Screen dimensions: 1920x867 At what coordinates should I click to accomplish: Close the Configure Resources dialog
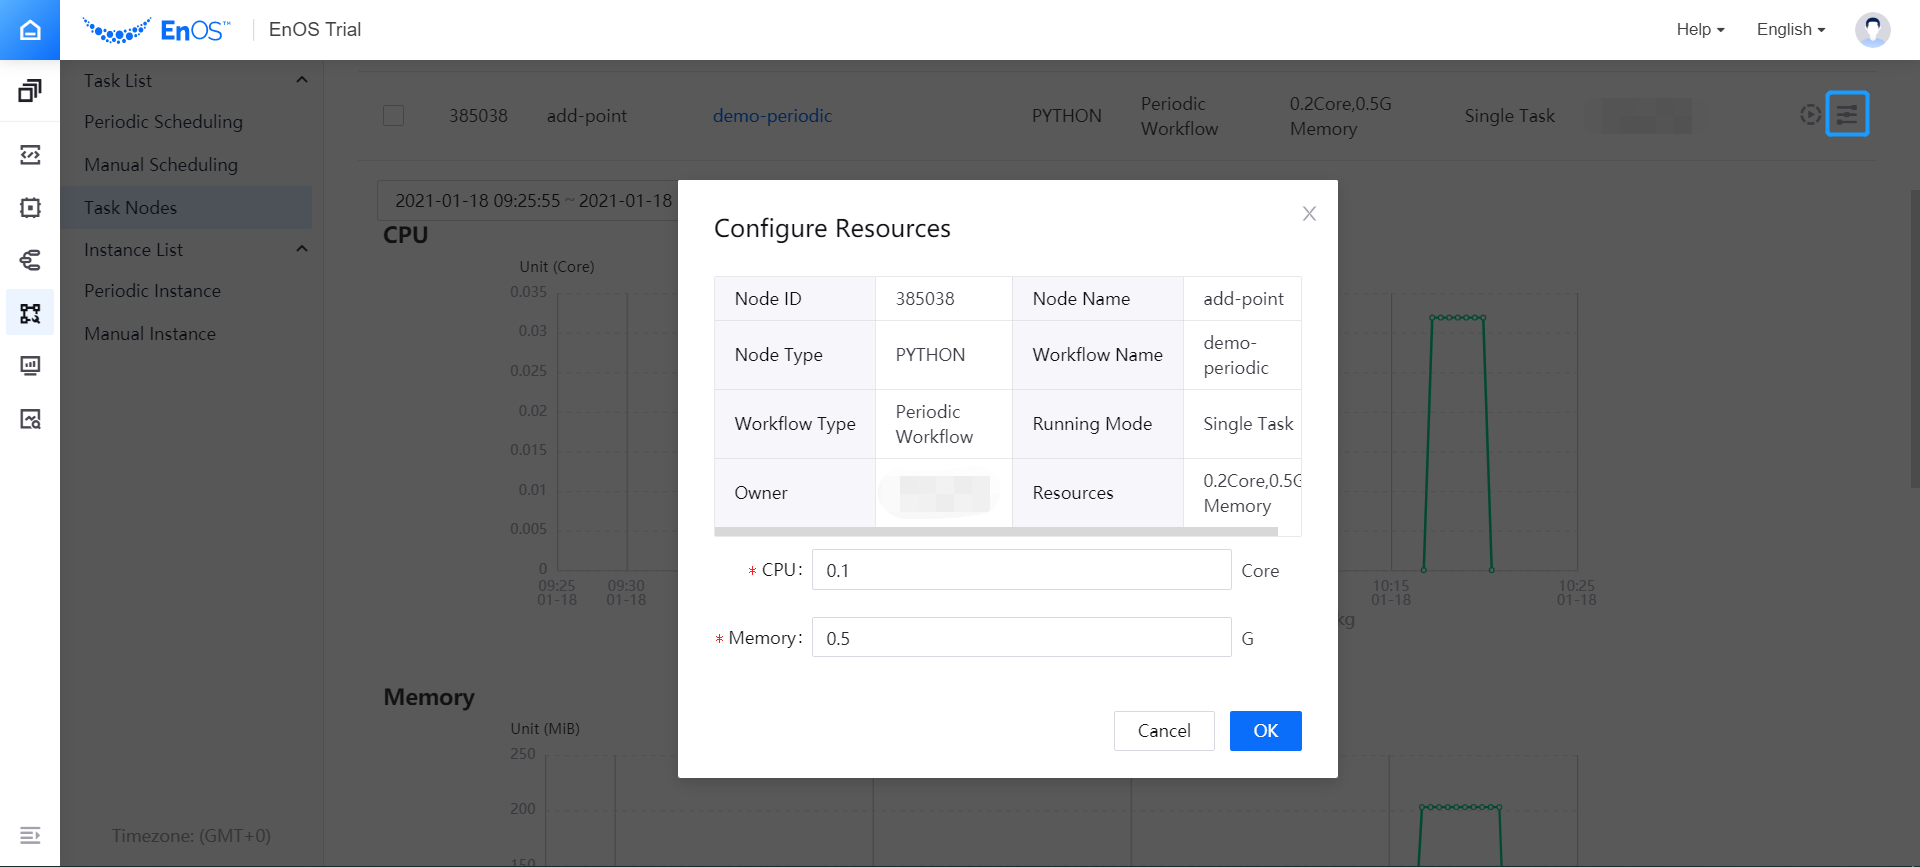[1309, 213]
